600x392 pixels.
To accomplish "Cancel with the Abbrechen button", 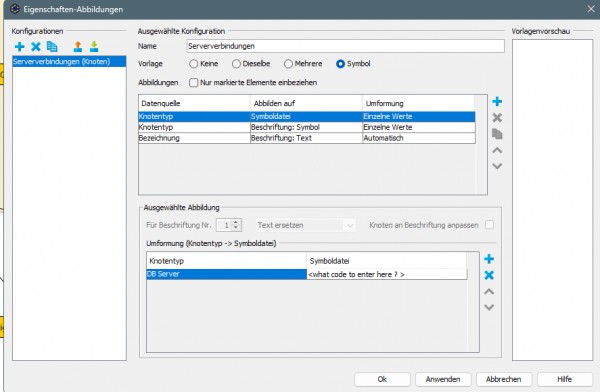I will click(504, 379).
